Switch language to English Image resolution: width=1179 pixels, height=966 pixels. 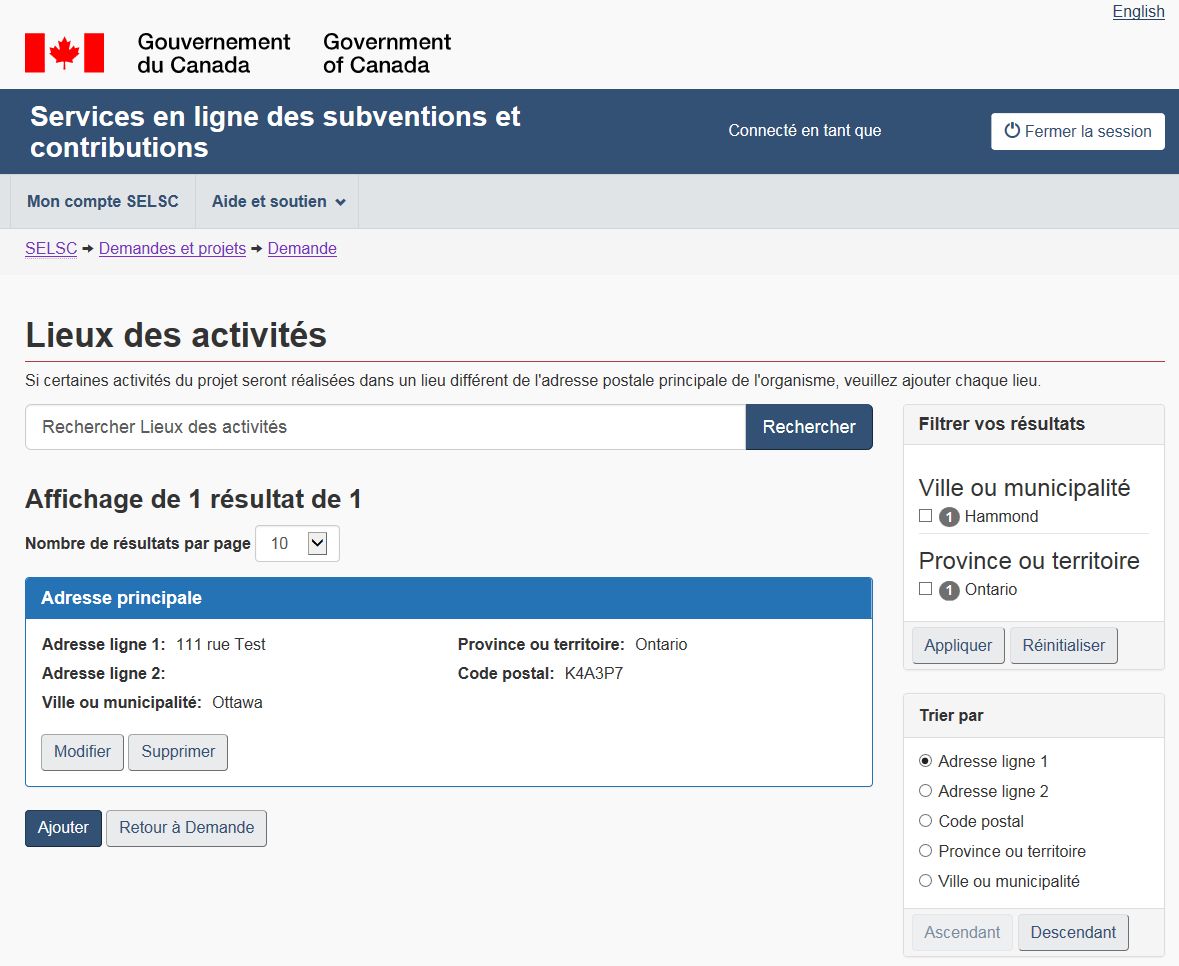pos(1138,12)
